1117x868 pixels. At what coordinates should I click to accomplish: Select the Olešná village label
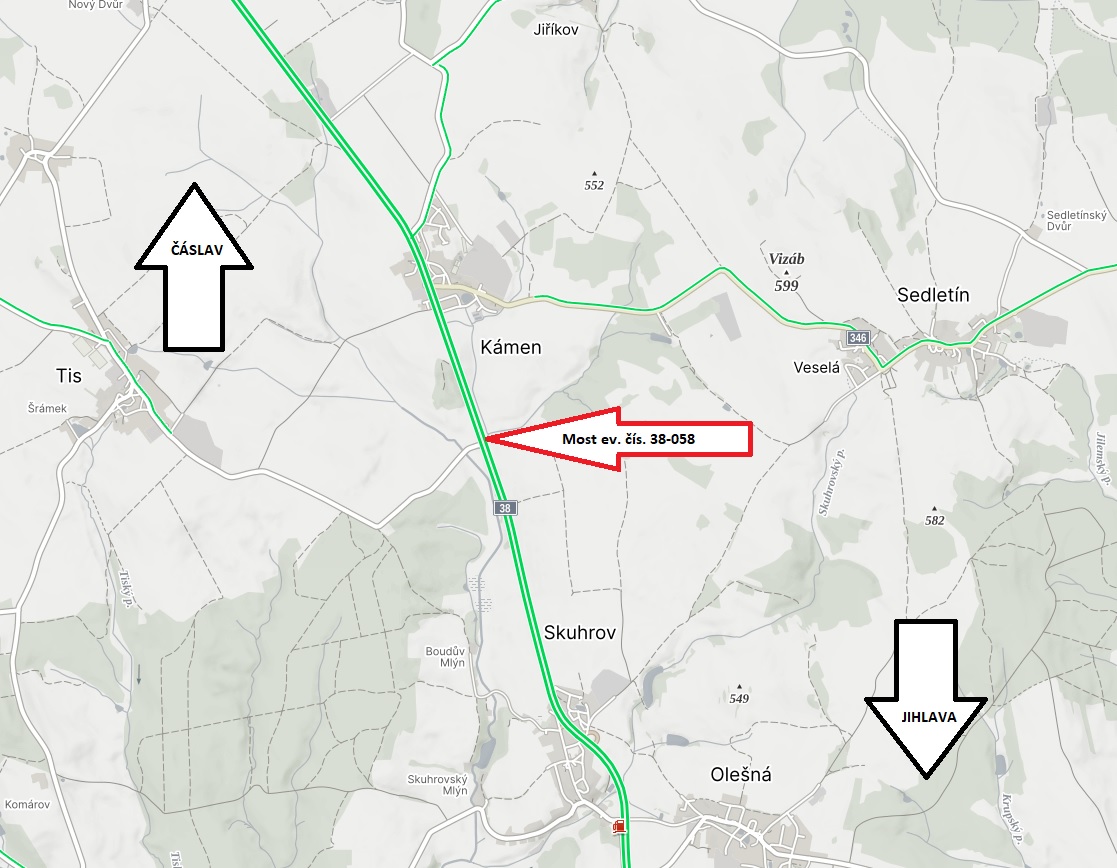(x=741, y=775)
